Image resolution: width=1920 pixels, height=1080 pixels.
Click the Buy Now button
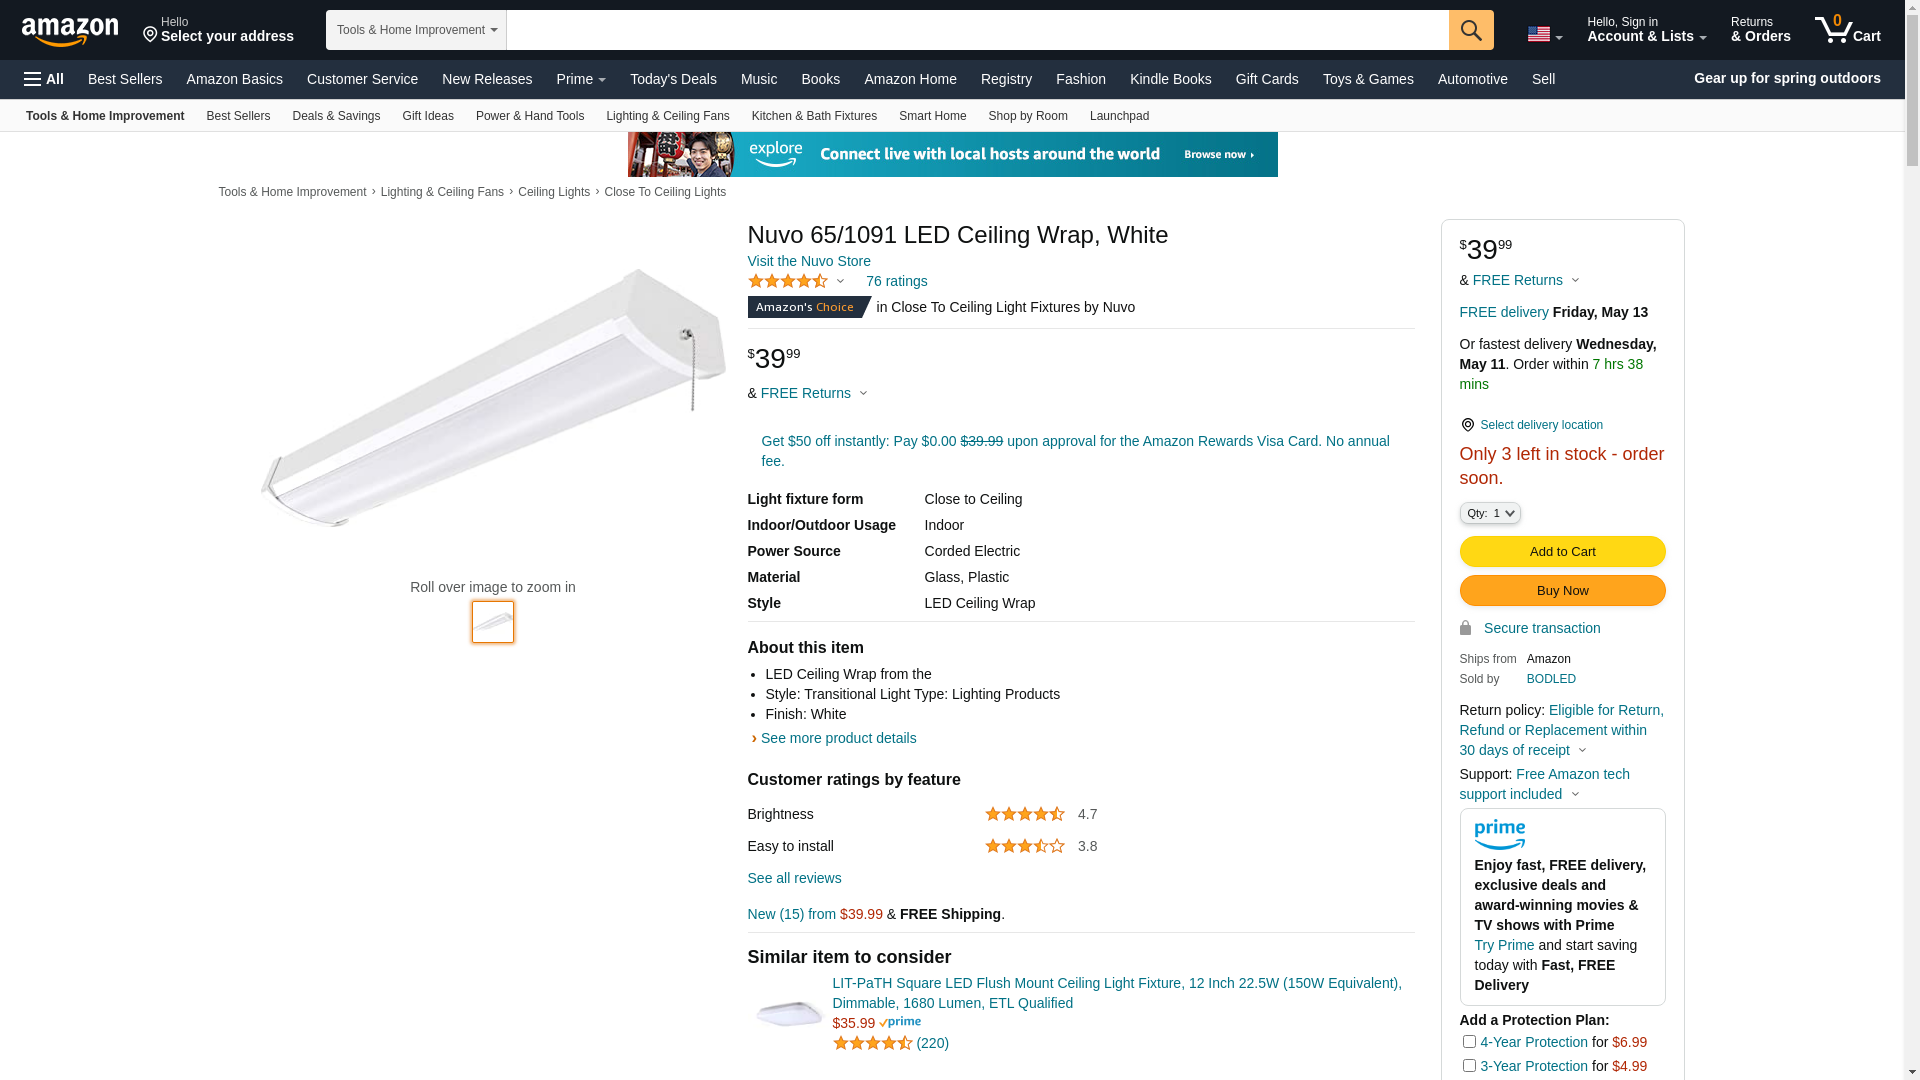click(x=1562, y=591)
